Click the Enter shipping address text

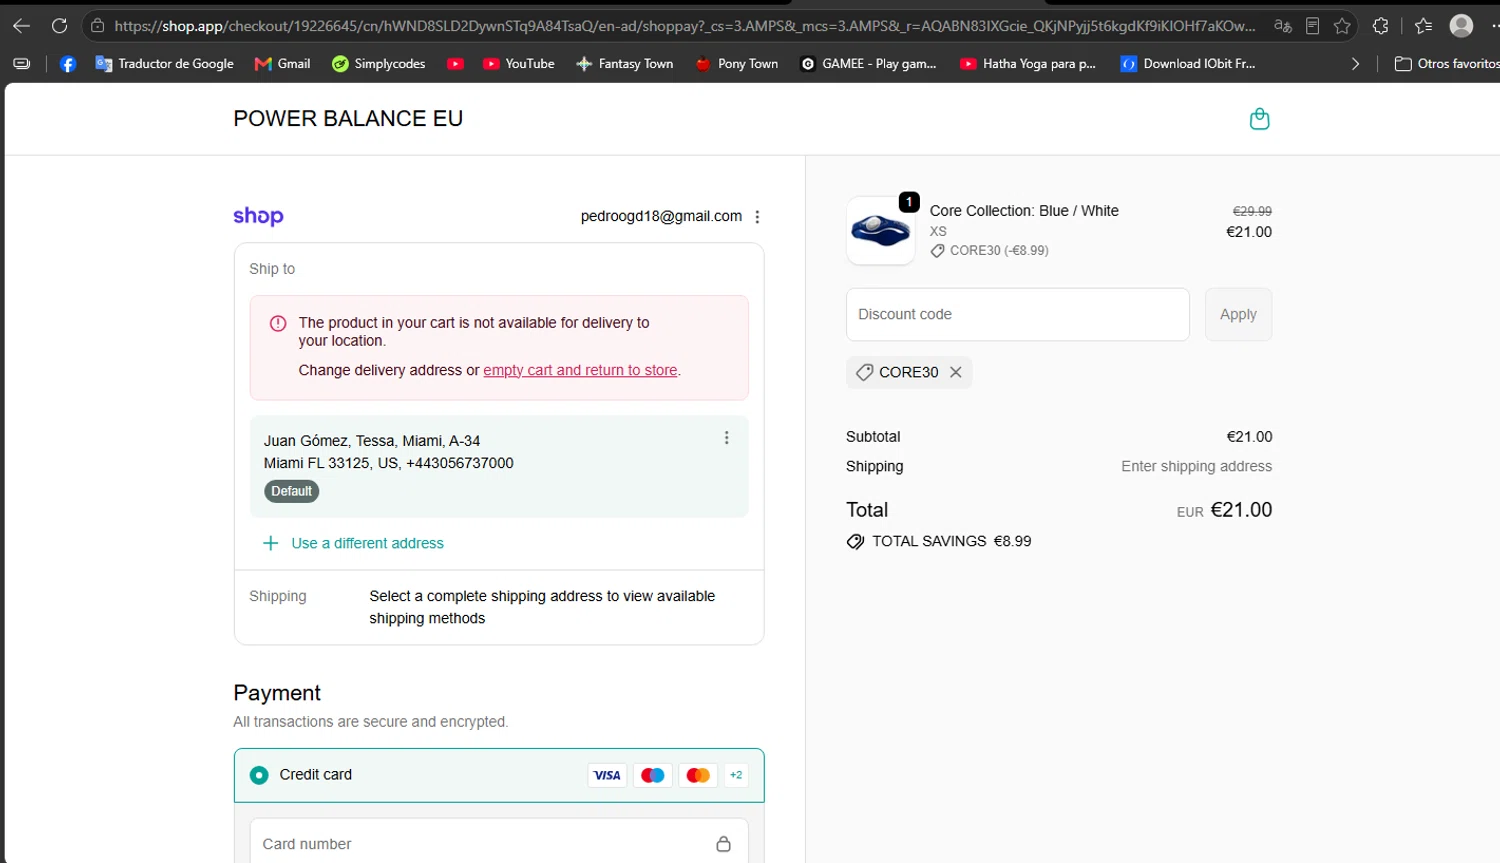coord(1196,466)
